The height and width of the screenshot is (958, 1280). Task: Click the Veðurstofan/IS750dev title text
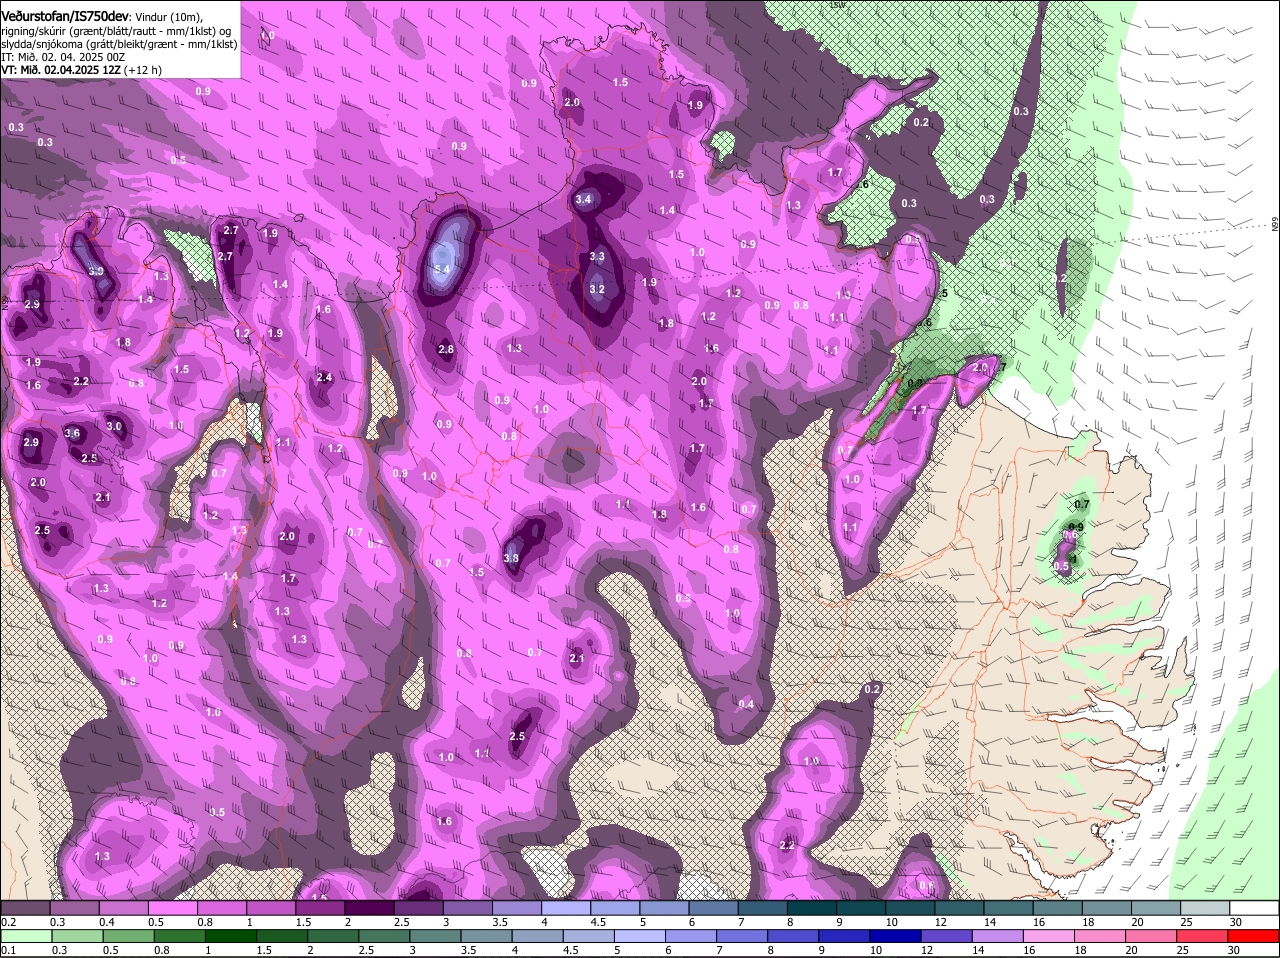65,16
